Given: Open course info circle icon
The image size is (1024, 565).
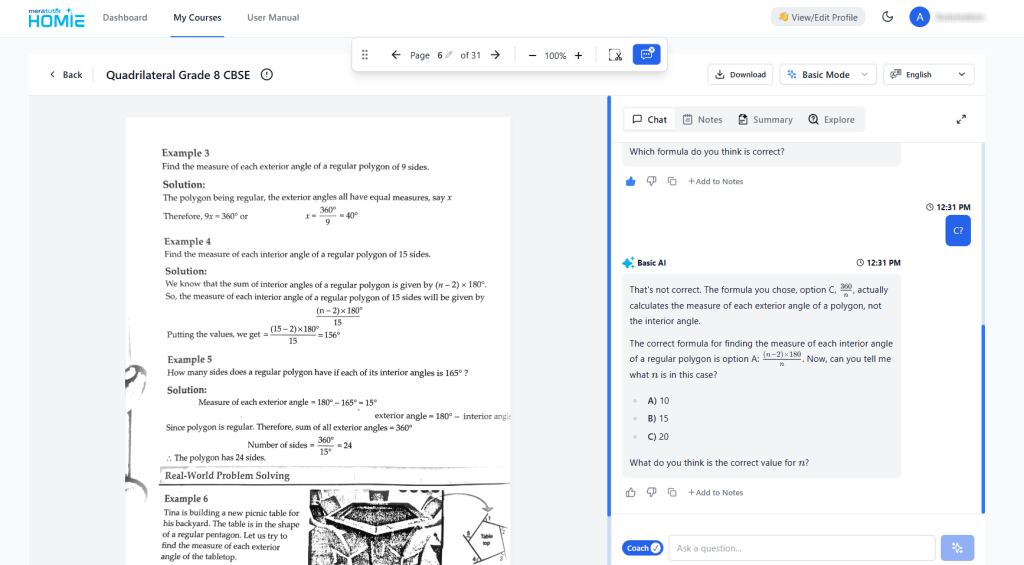Looking at the screenshot, I should click(266, 74).
